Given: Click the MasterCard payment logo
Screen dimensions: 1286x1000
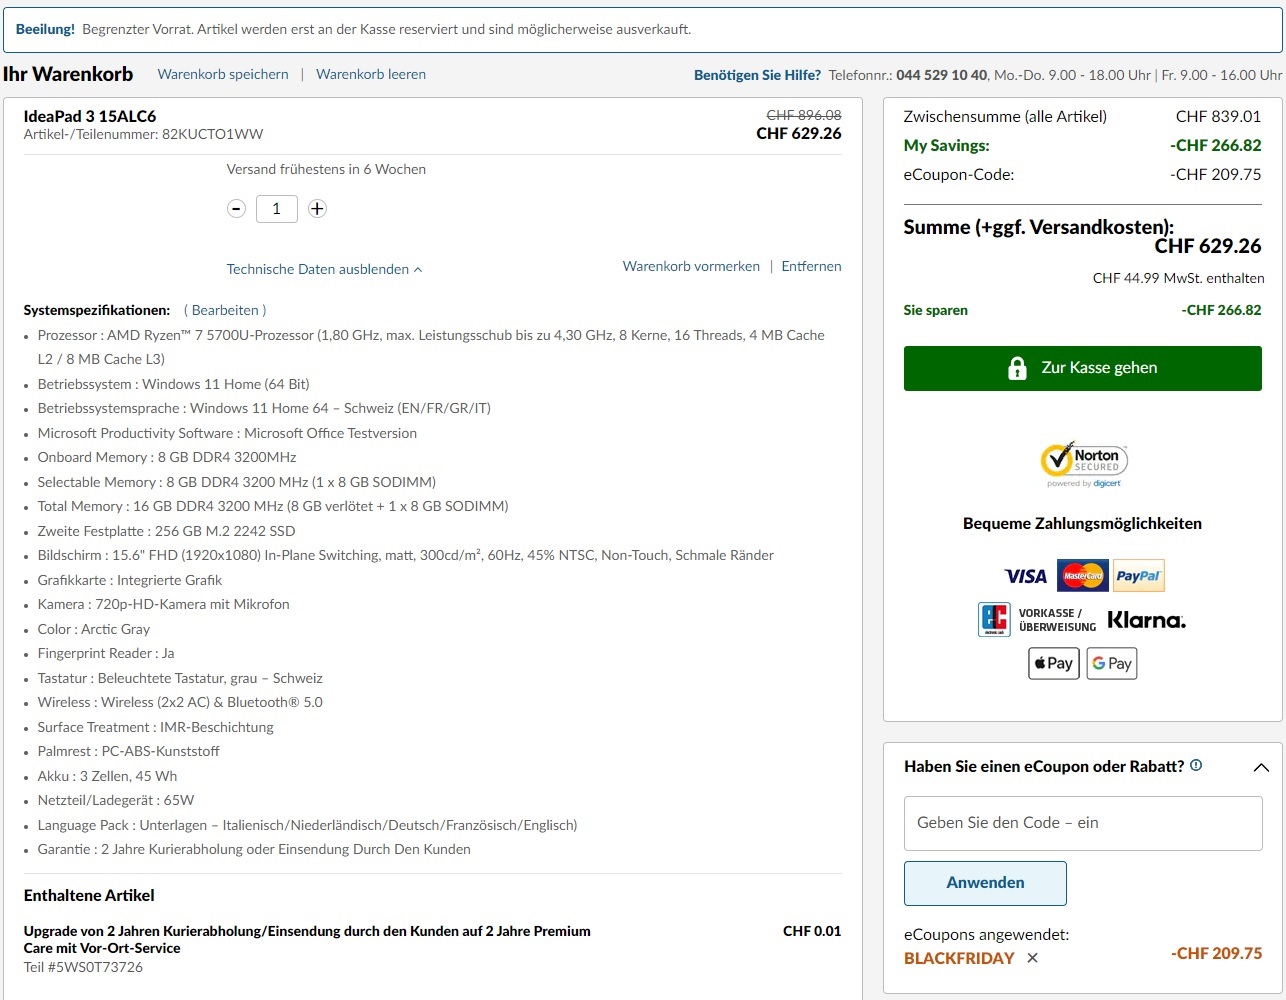Looking at the screenshot, I should 1082,576.
